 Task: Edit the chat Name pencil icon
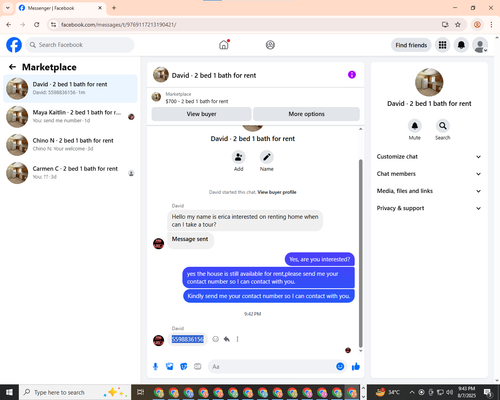pos(267,157)
